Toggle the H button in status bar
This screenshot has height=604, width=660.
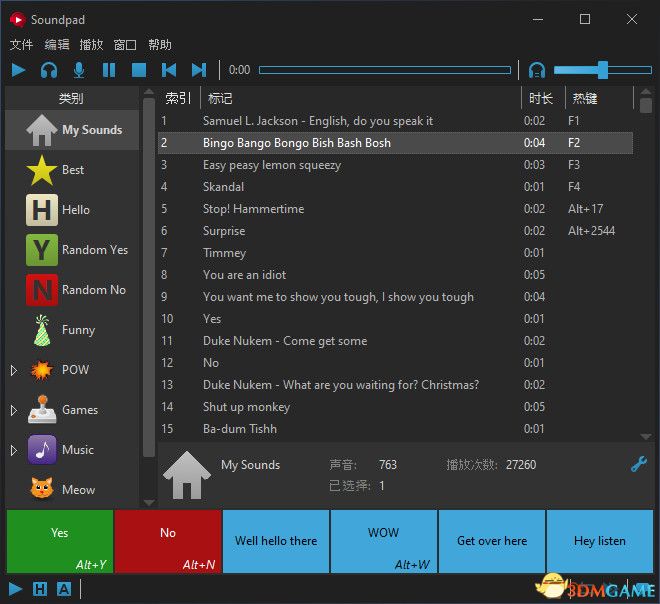pos(40,589)
